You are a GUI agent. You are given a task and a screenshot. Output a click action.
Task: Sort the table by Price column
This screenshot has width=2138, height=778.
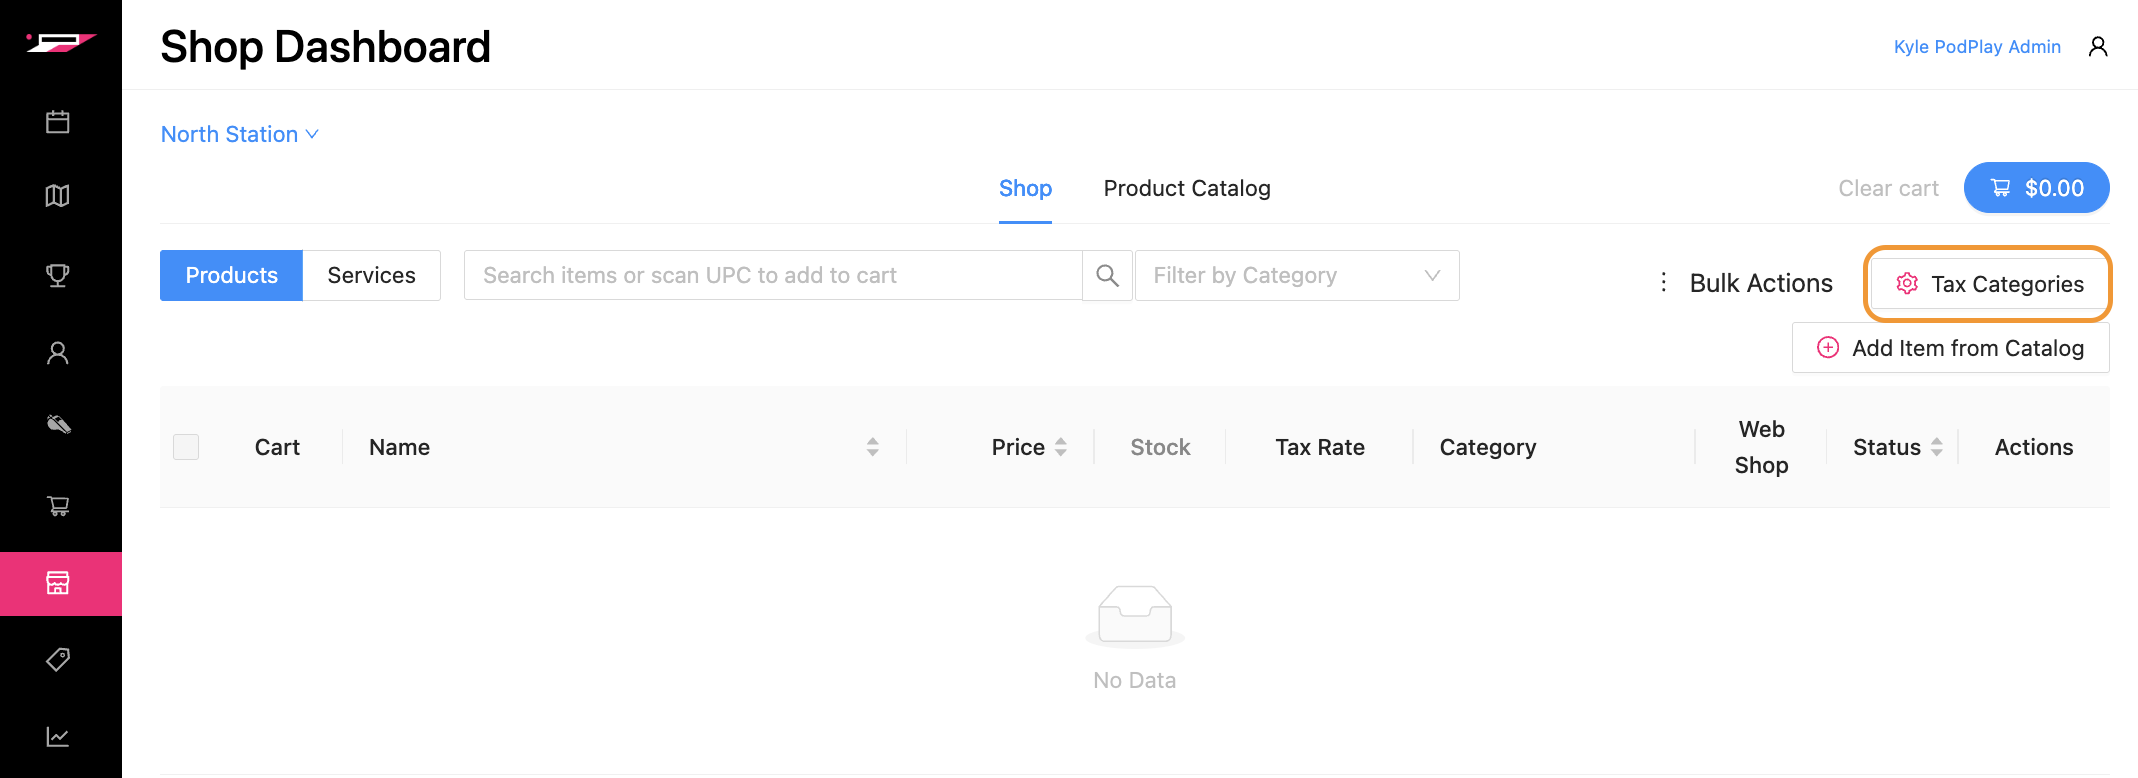click(1029, 447)
